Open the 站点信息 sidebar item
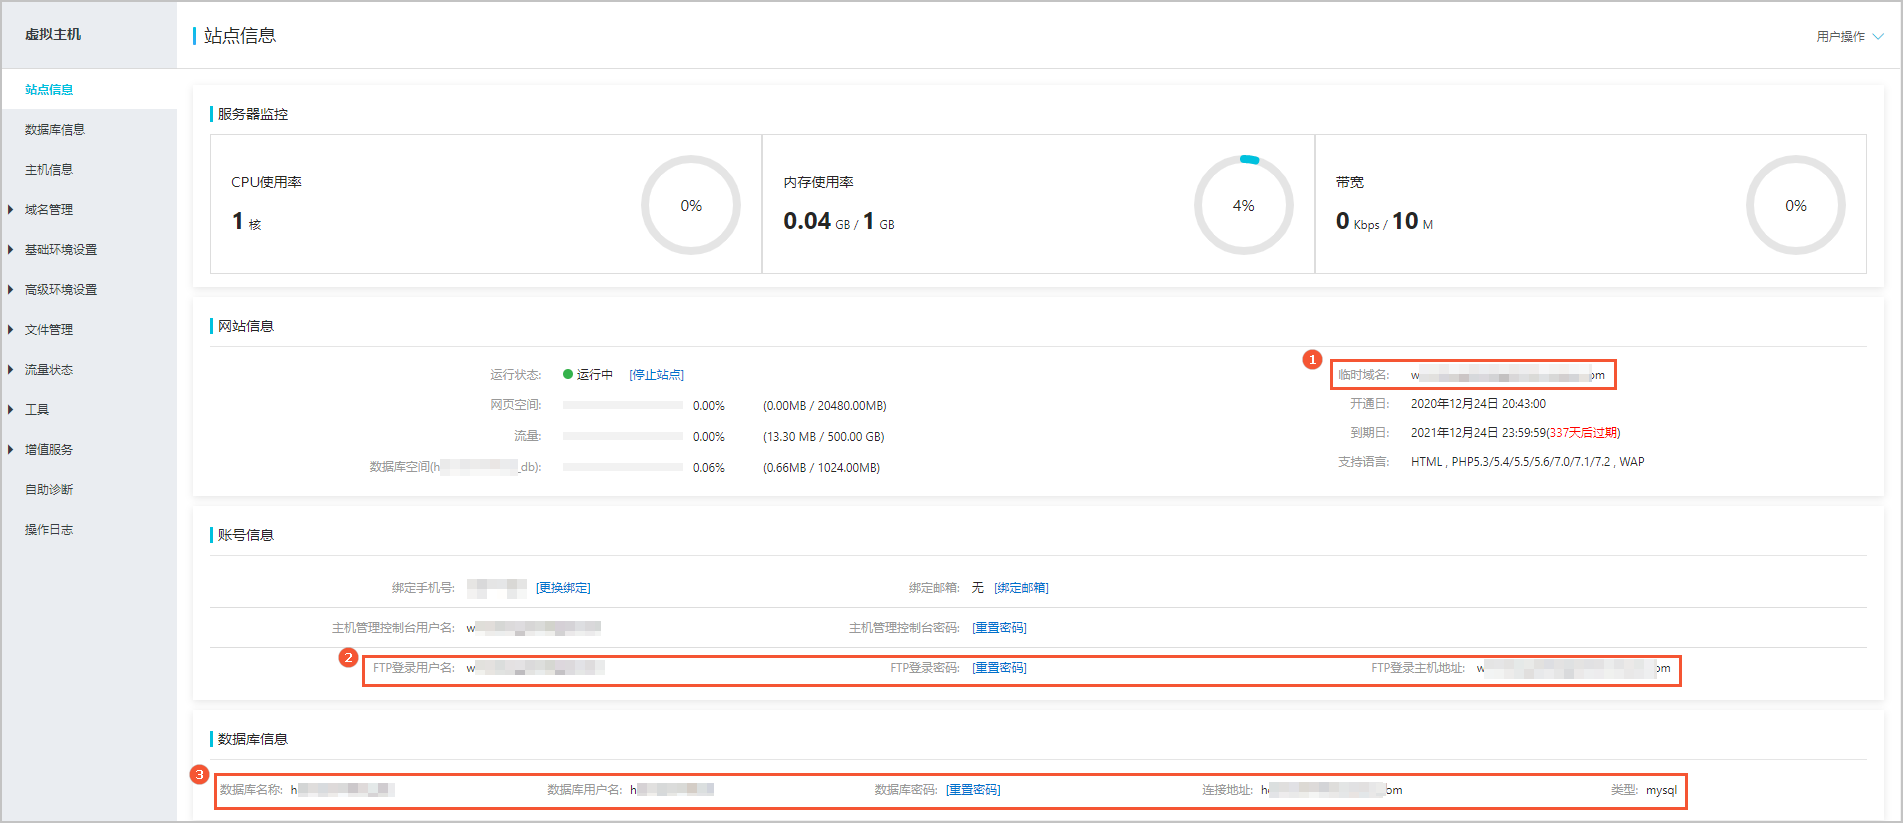 [49, 89]
